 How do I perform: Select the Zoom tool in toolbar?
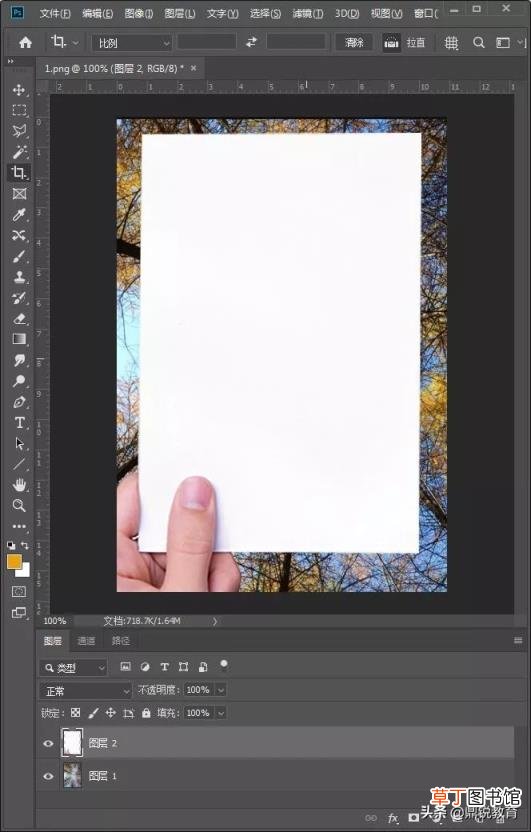tap(19, 505)
